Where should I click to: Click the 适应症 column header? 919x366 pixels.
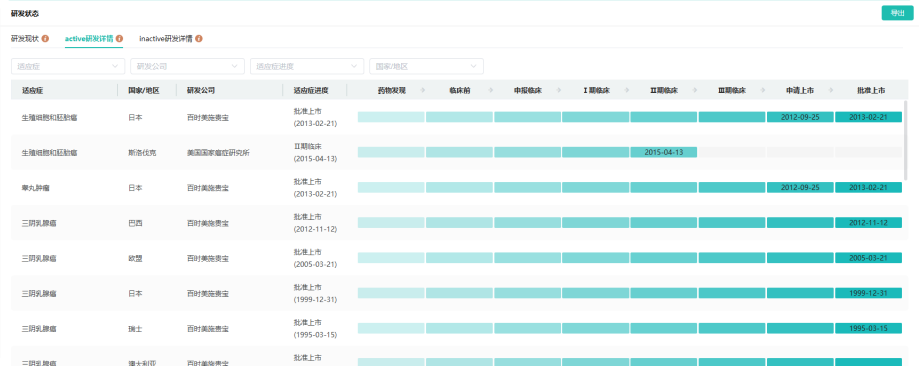click(33, 91)
